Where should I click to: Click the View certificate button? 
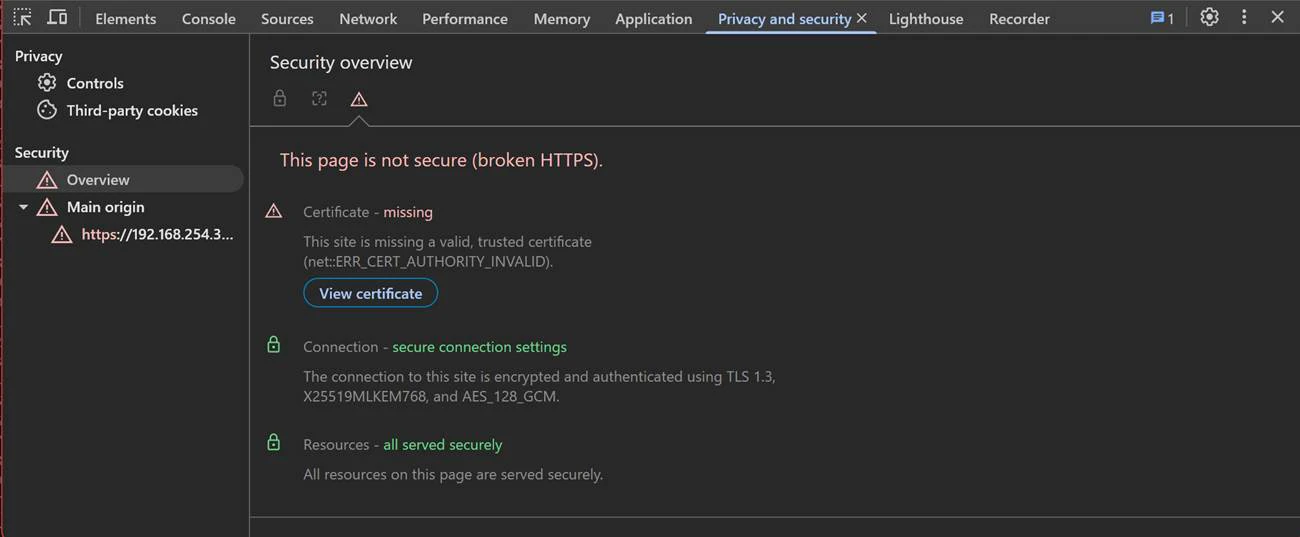[x=370, y=293]
